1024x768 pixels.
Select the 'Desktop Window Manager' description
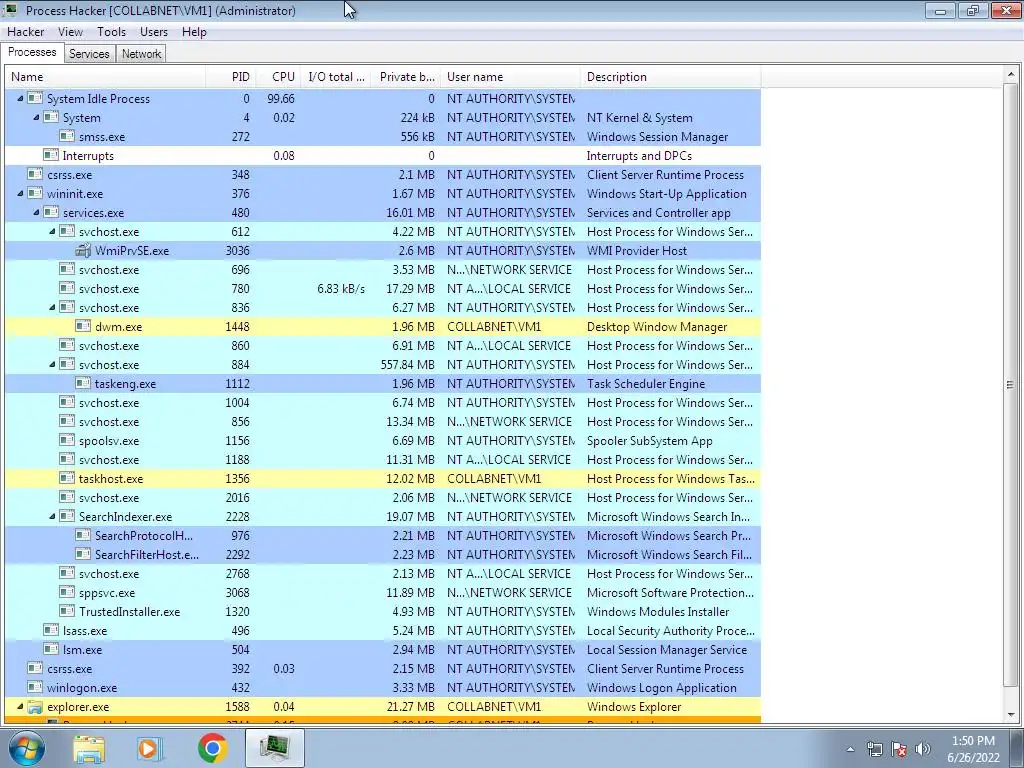pyautogui.click(x=657, y=327)
